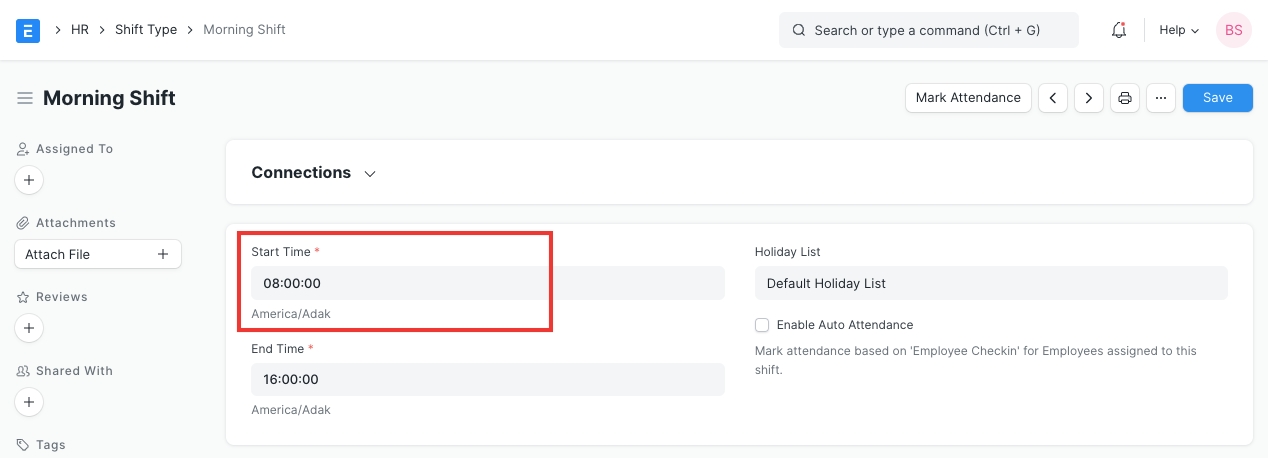Click the Attach File button
Image resolution: width=1268 pixels, height=458 pixels.
coord(97,254)
